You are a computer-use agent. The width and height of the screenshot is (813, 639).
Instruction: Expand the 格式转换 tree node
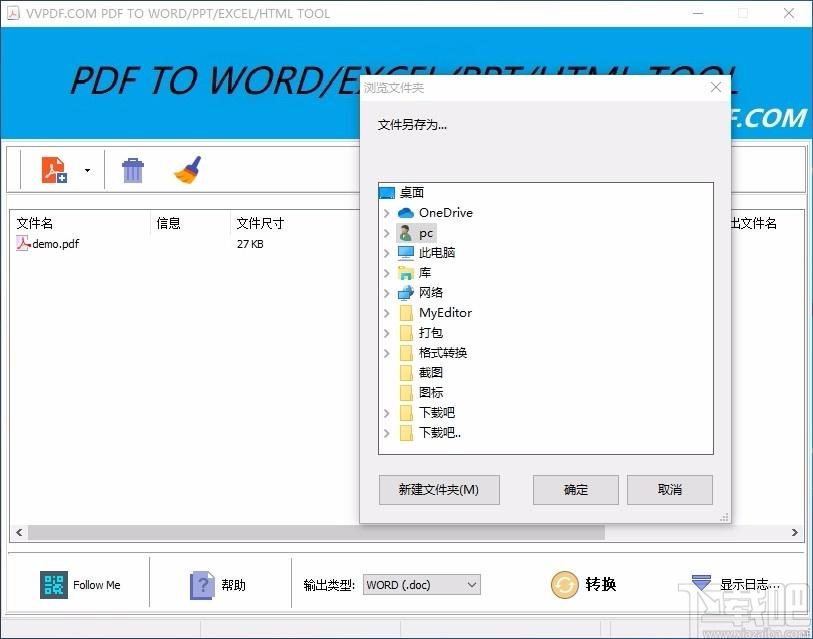click(x=386, y=353)
